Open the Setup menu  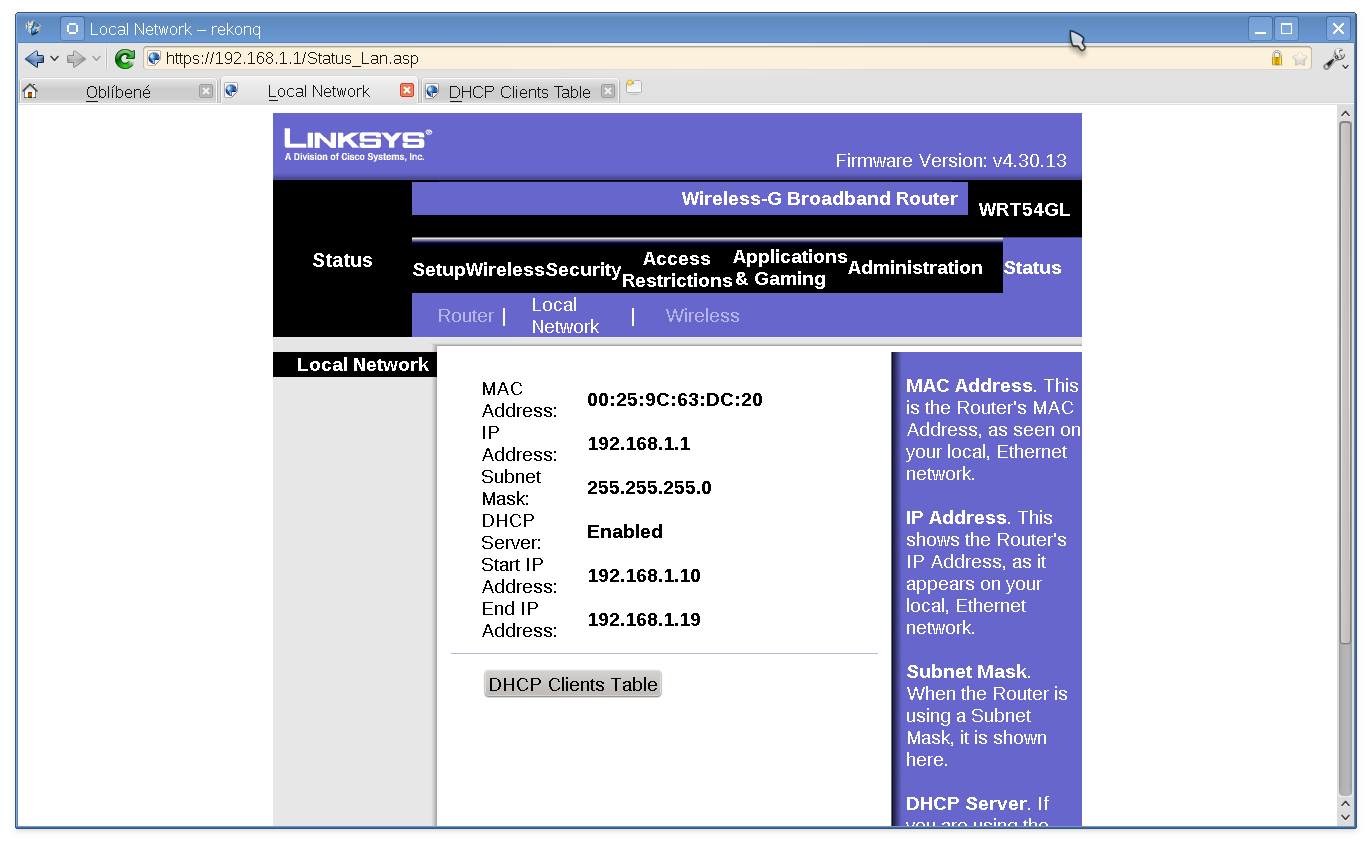pos(439,270)
